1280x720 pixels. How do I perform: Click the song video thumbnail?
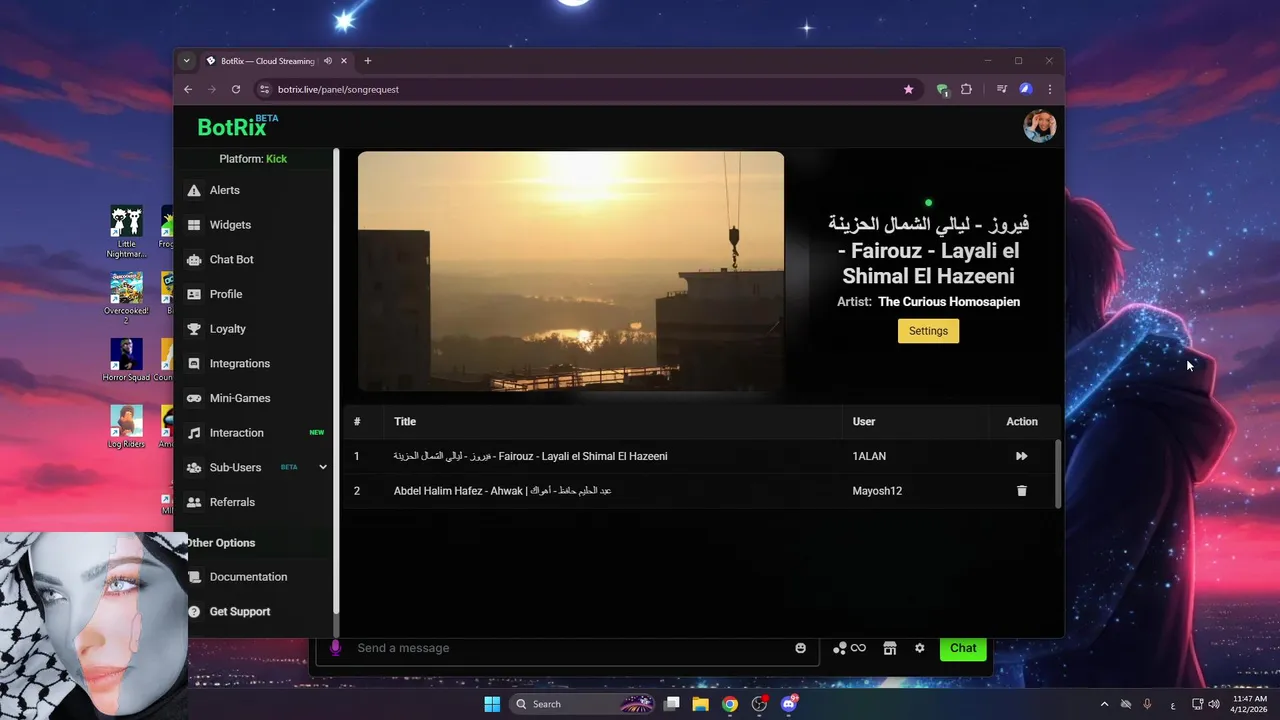(x=571, y=271)
